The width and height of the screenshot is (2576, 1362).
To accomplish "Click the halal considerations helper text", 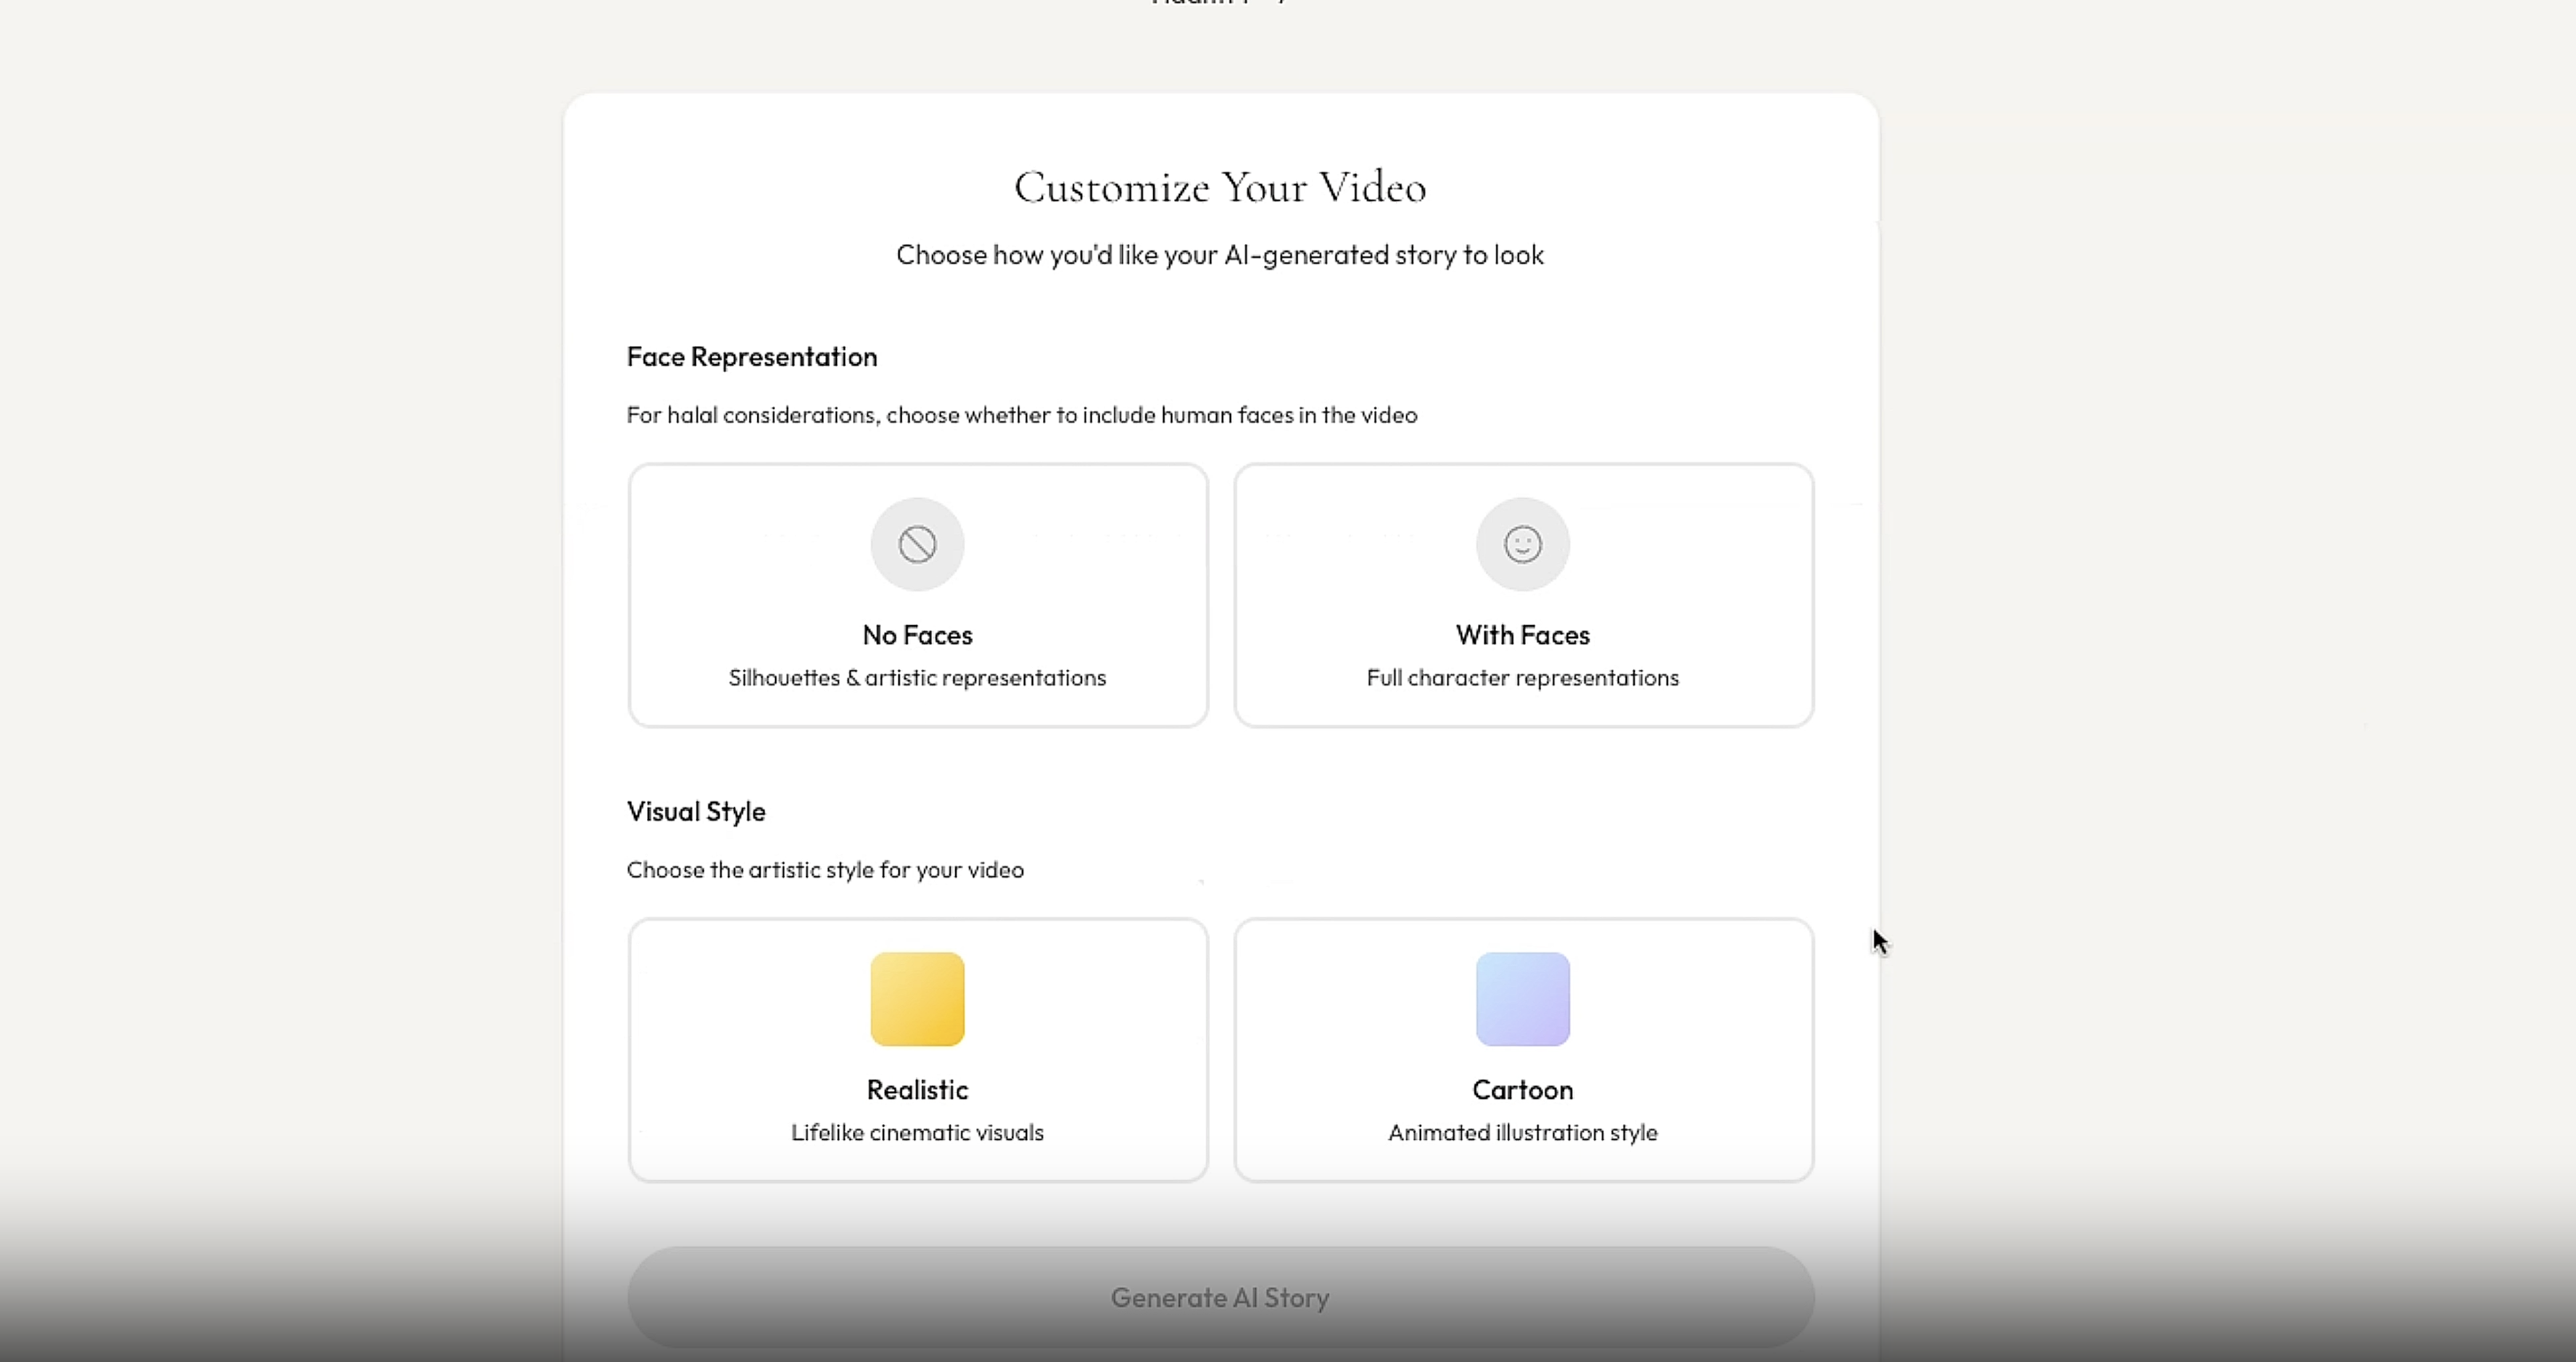I will click(1021, 415).
